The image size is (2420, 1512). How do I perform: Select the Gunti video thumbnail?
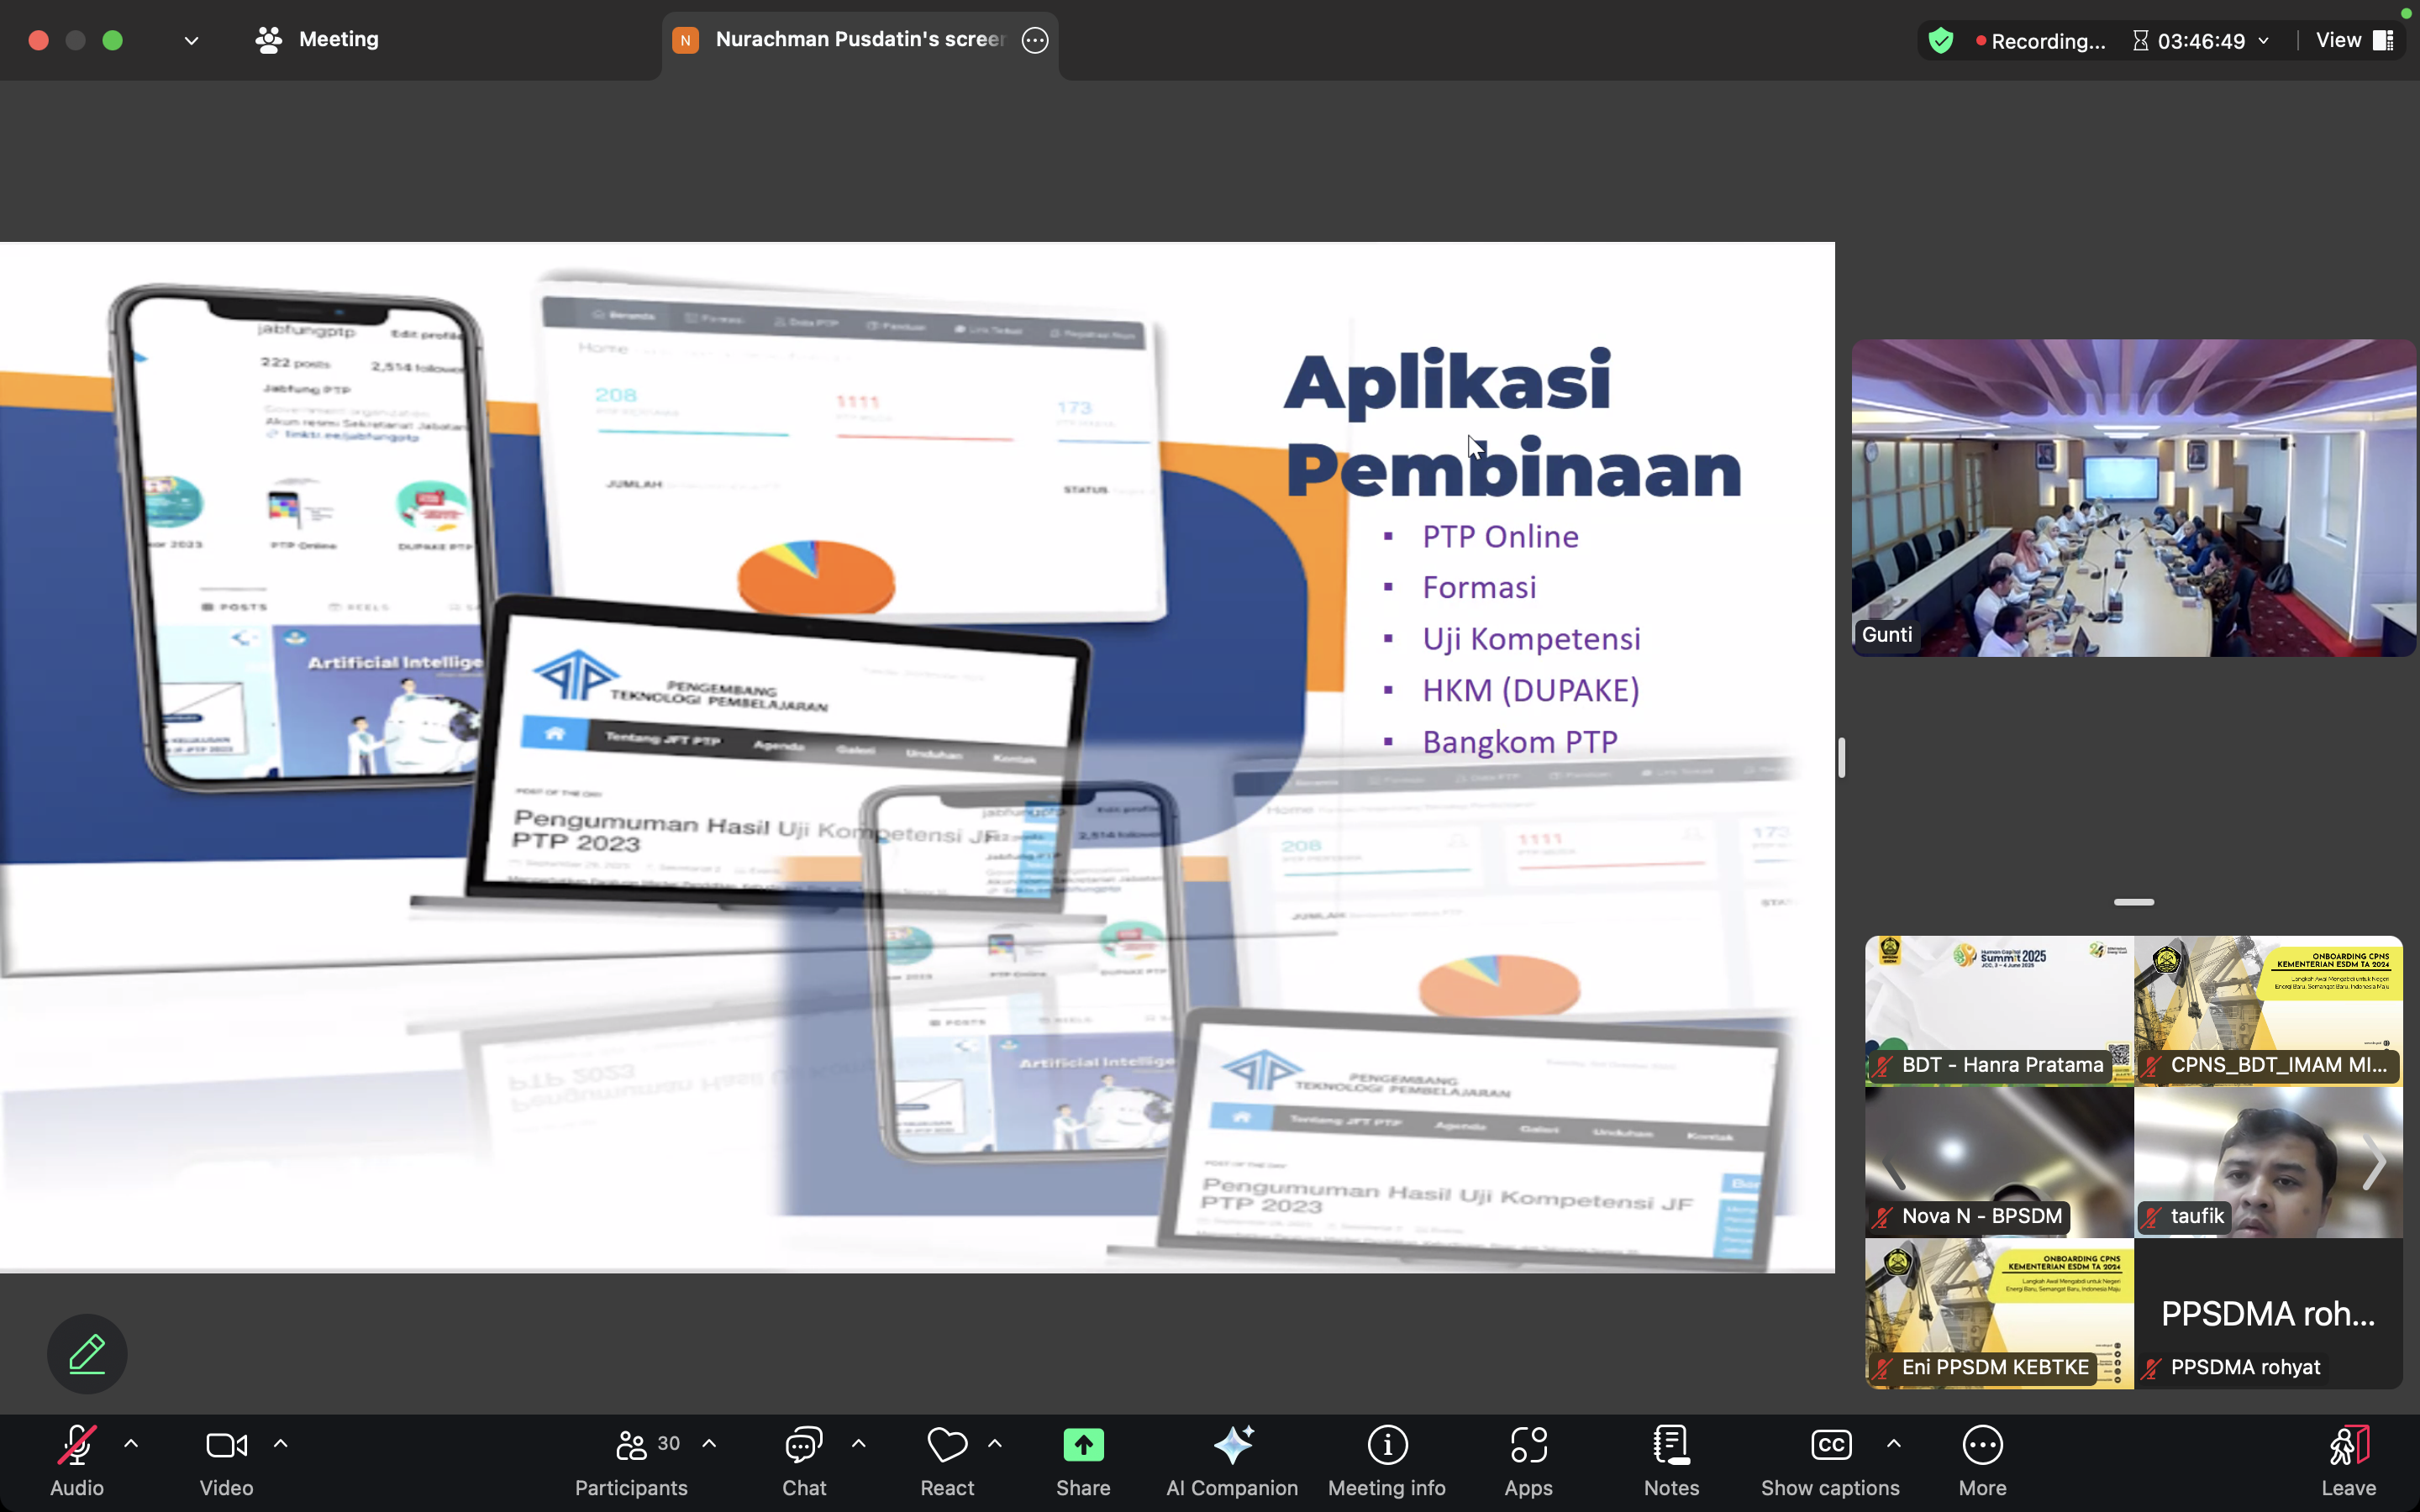pos(2133,497)
